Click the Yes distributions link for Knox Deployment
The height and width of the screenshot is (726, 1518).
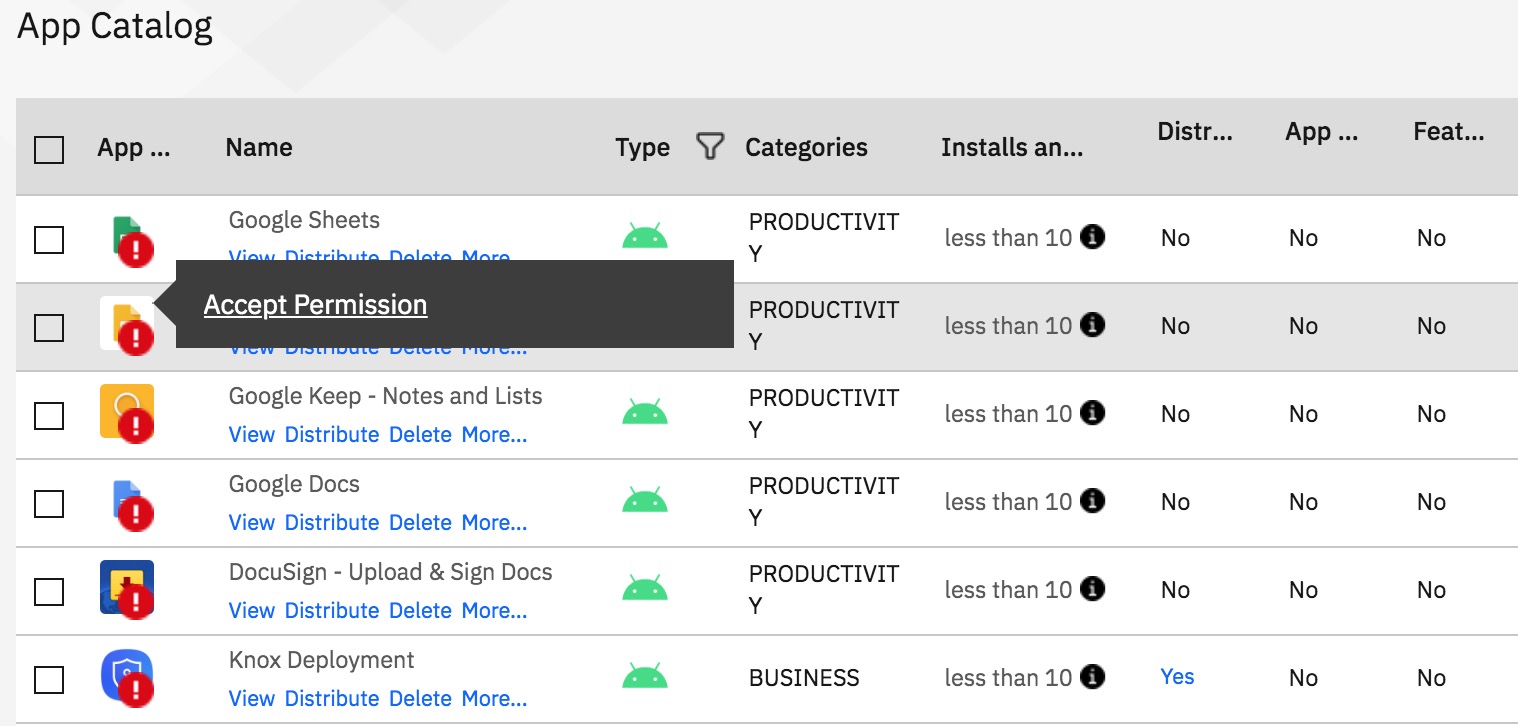[x=1177, y=676]
